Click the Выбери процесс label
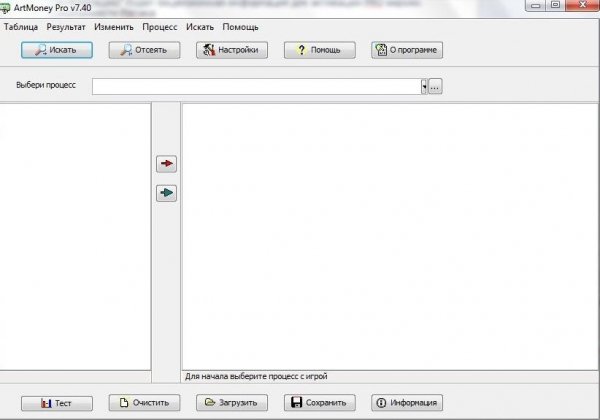 click(46, 85)
